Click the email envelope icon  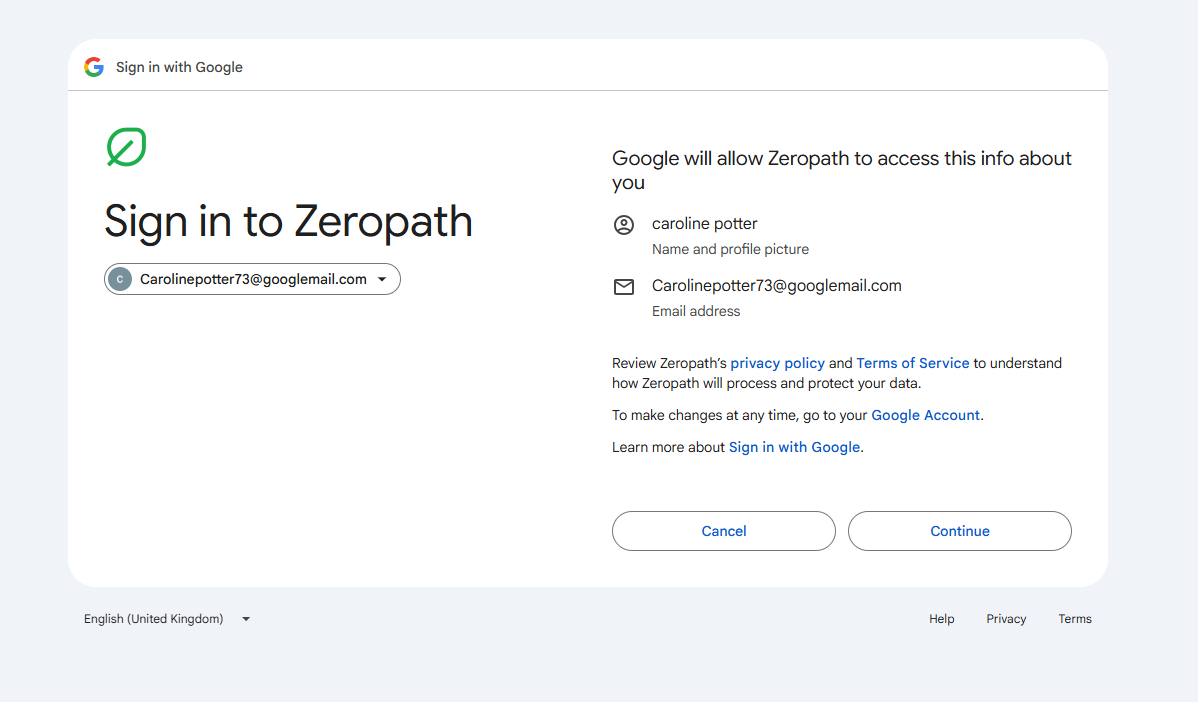click(624, 287)
